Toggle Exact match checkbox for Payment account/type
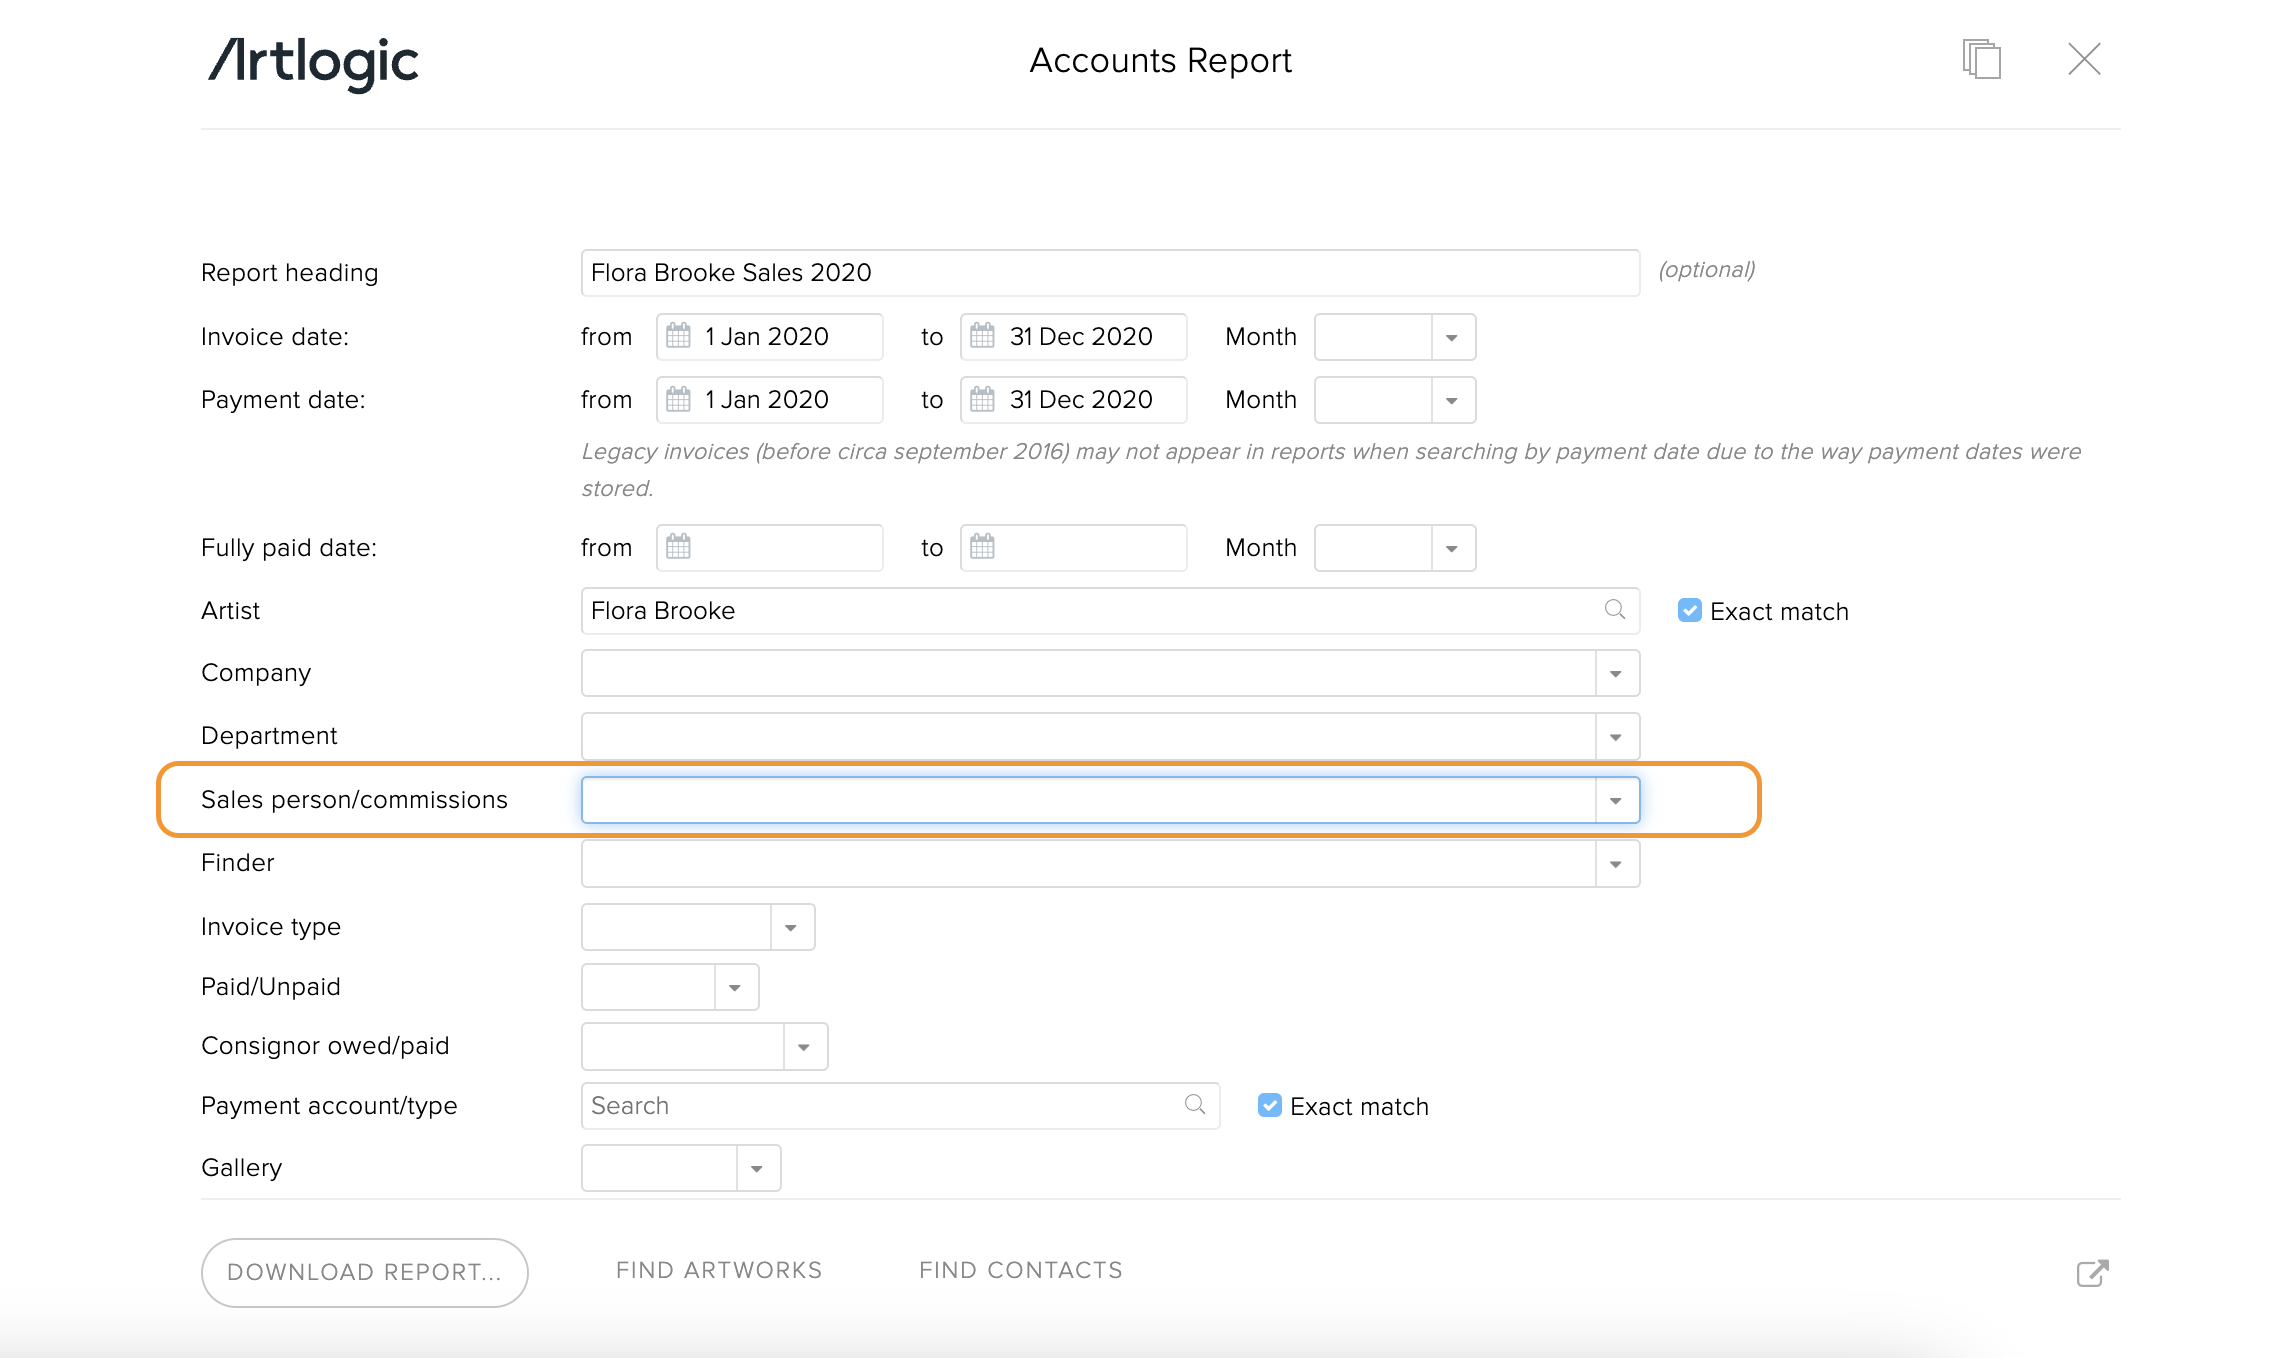The height and width of the screenshot is (1358, 2280). [1269, 1105]
